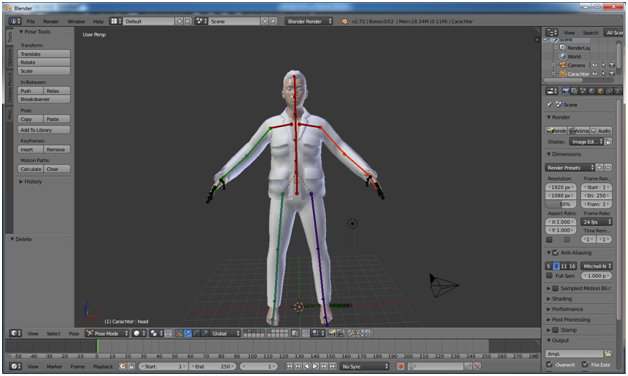
Task: Select the Constraints properties tab icon
Action: 609,91
